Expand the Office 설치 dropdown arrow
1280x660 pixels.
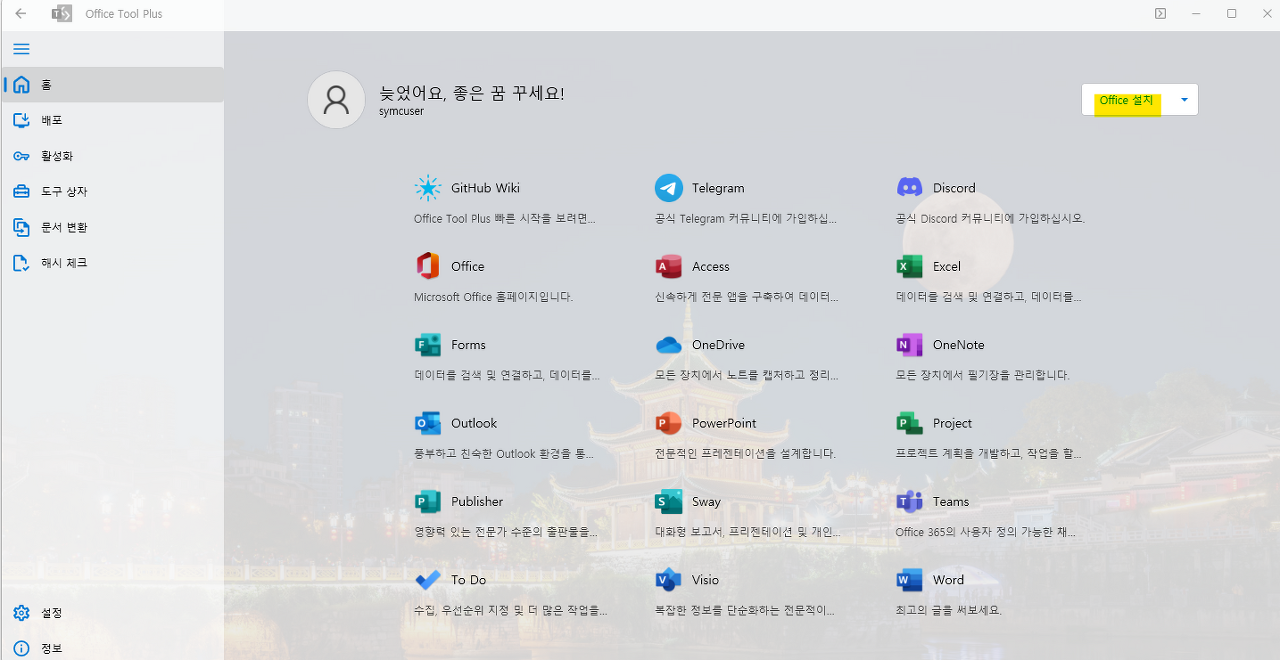tap(1185, 100)
